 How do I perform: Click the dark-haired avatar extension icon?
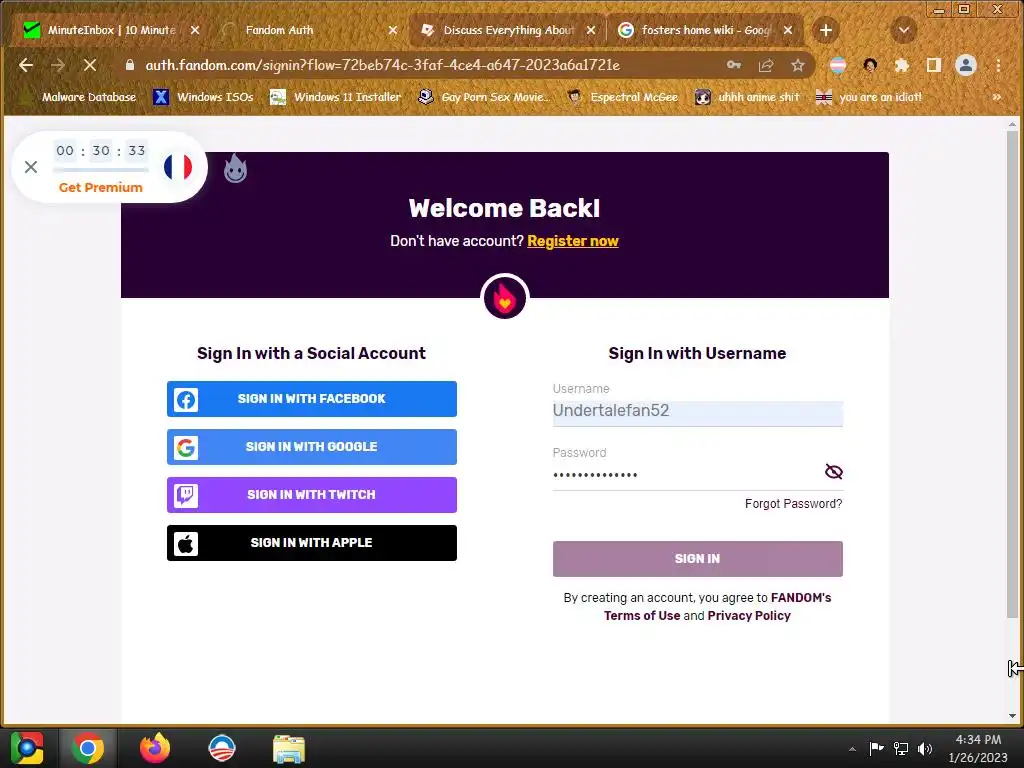(x=870, y=65)
